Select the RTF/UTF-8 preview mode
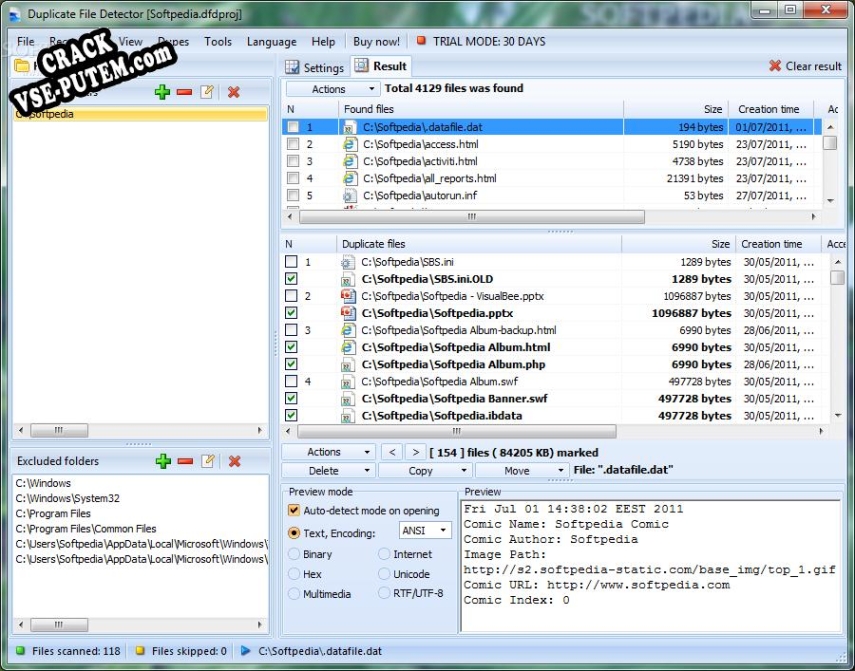 (384, 593)
